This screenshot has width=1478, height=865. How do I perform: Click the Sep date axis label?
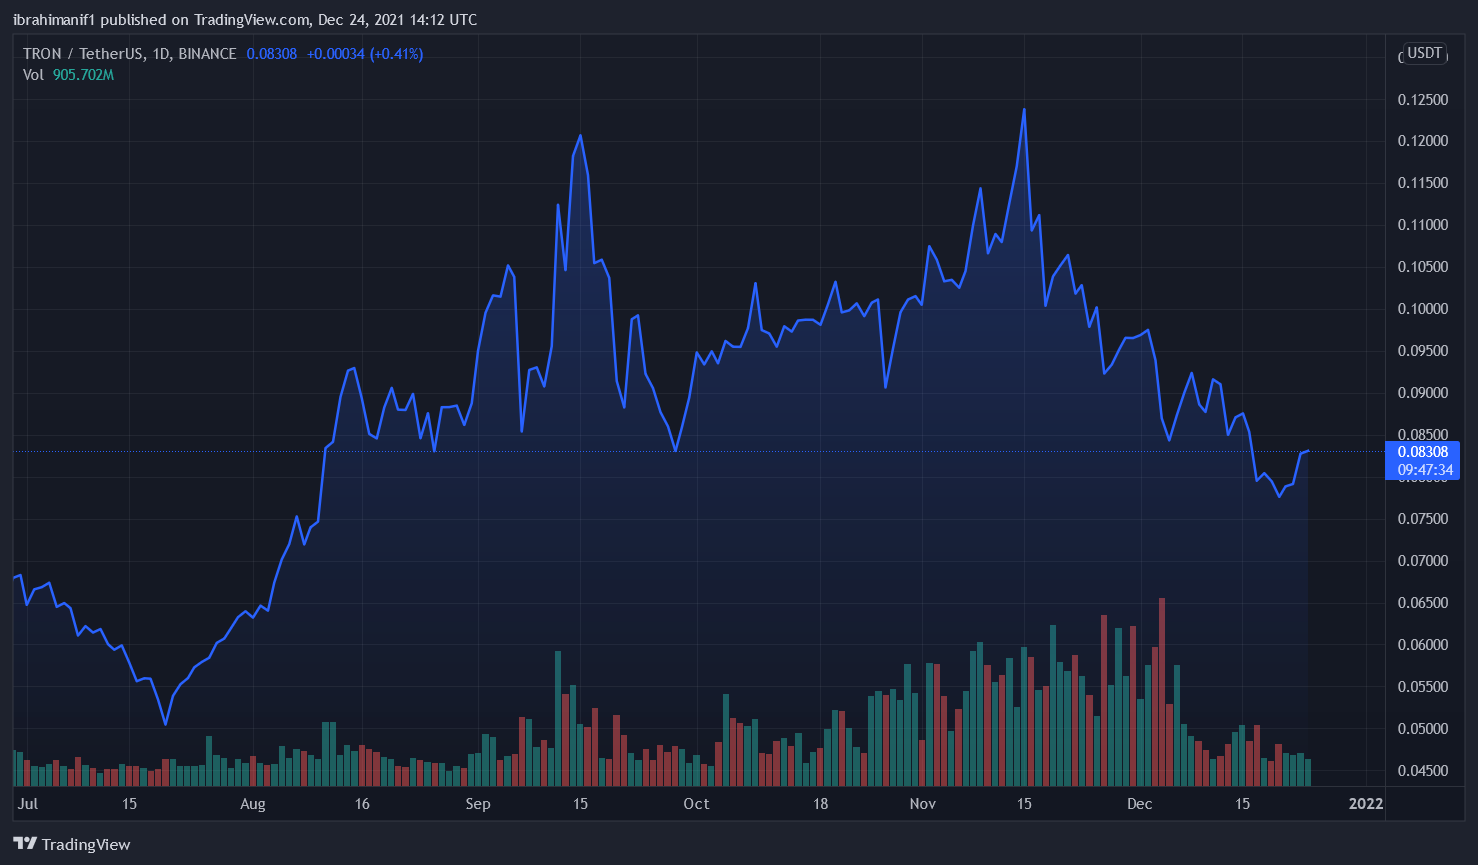(478, 804)
